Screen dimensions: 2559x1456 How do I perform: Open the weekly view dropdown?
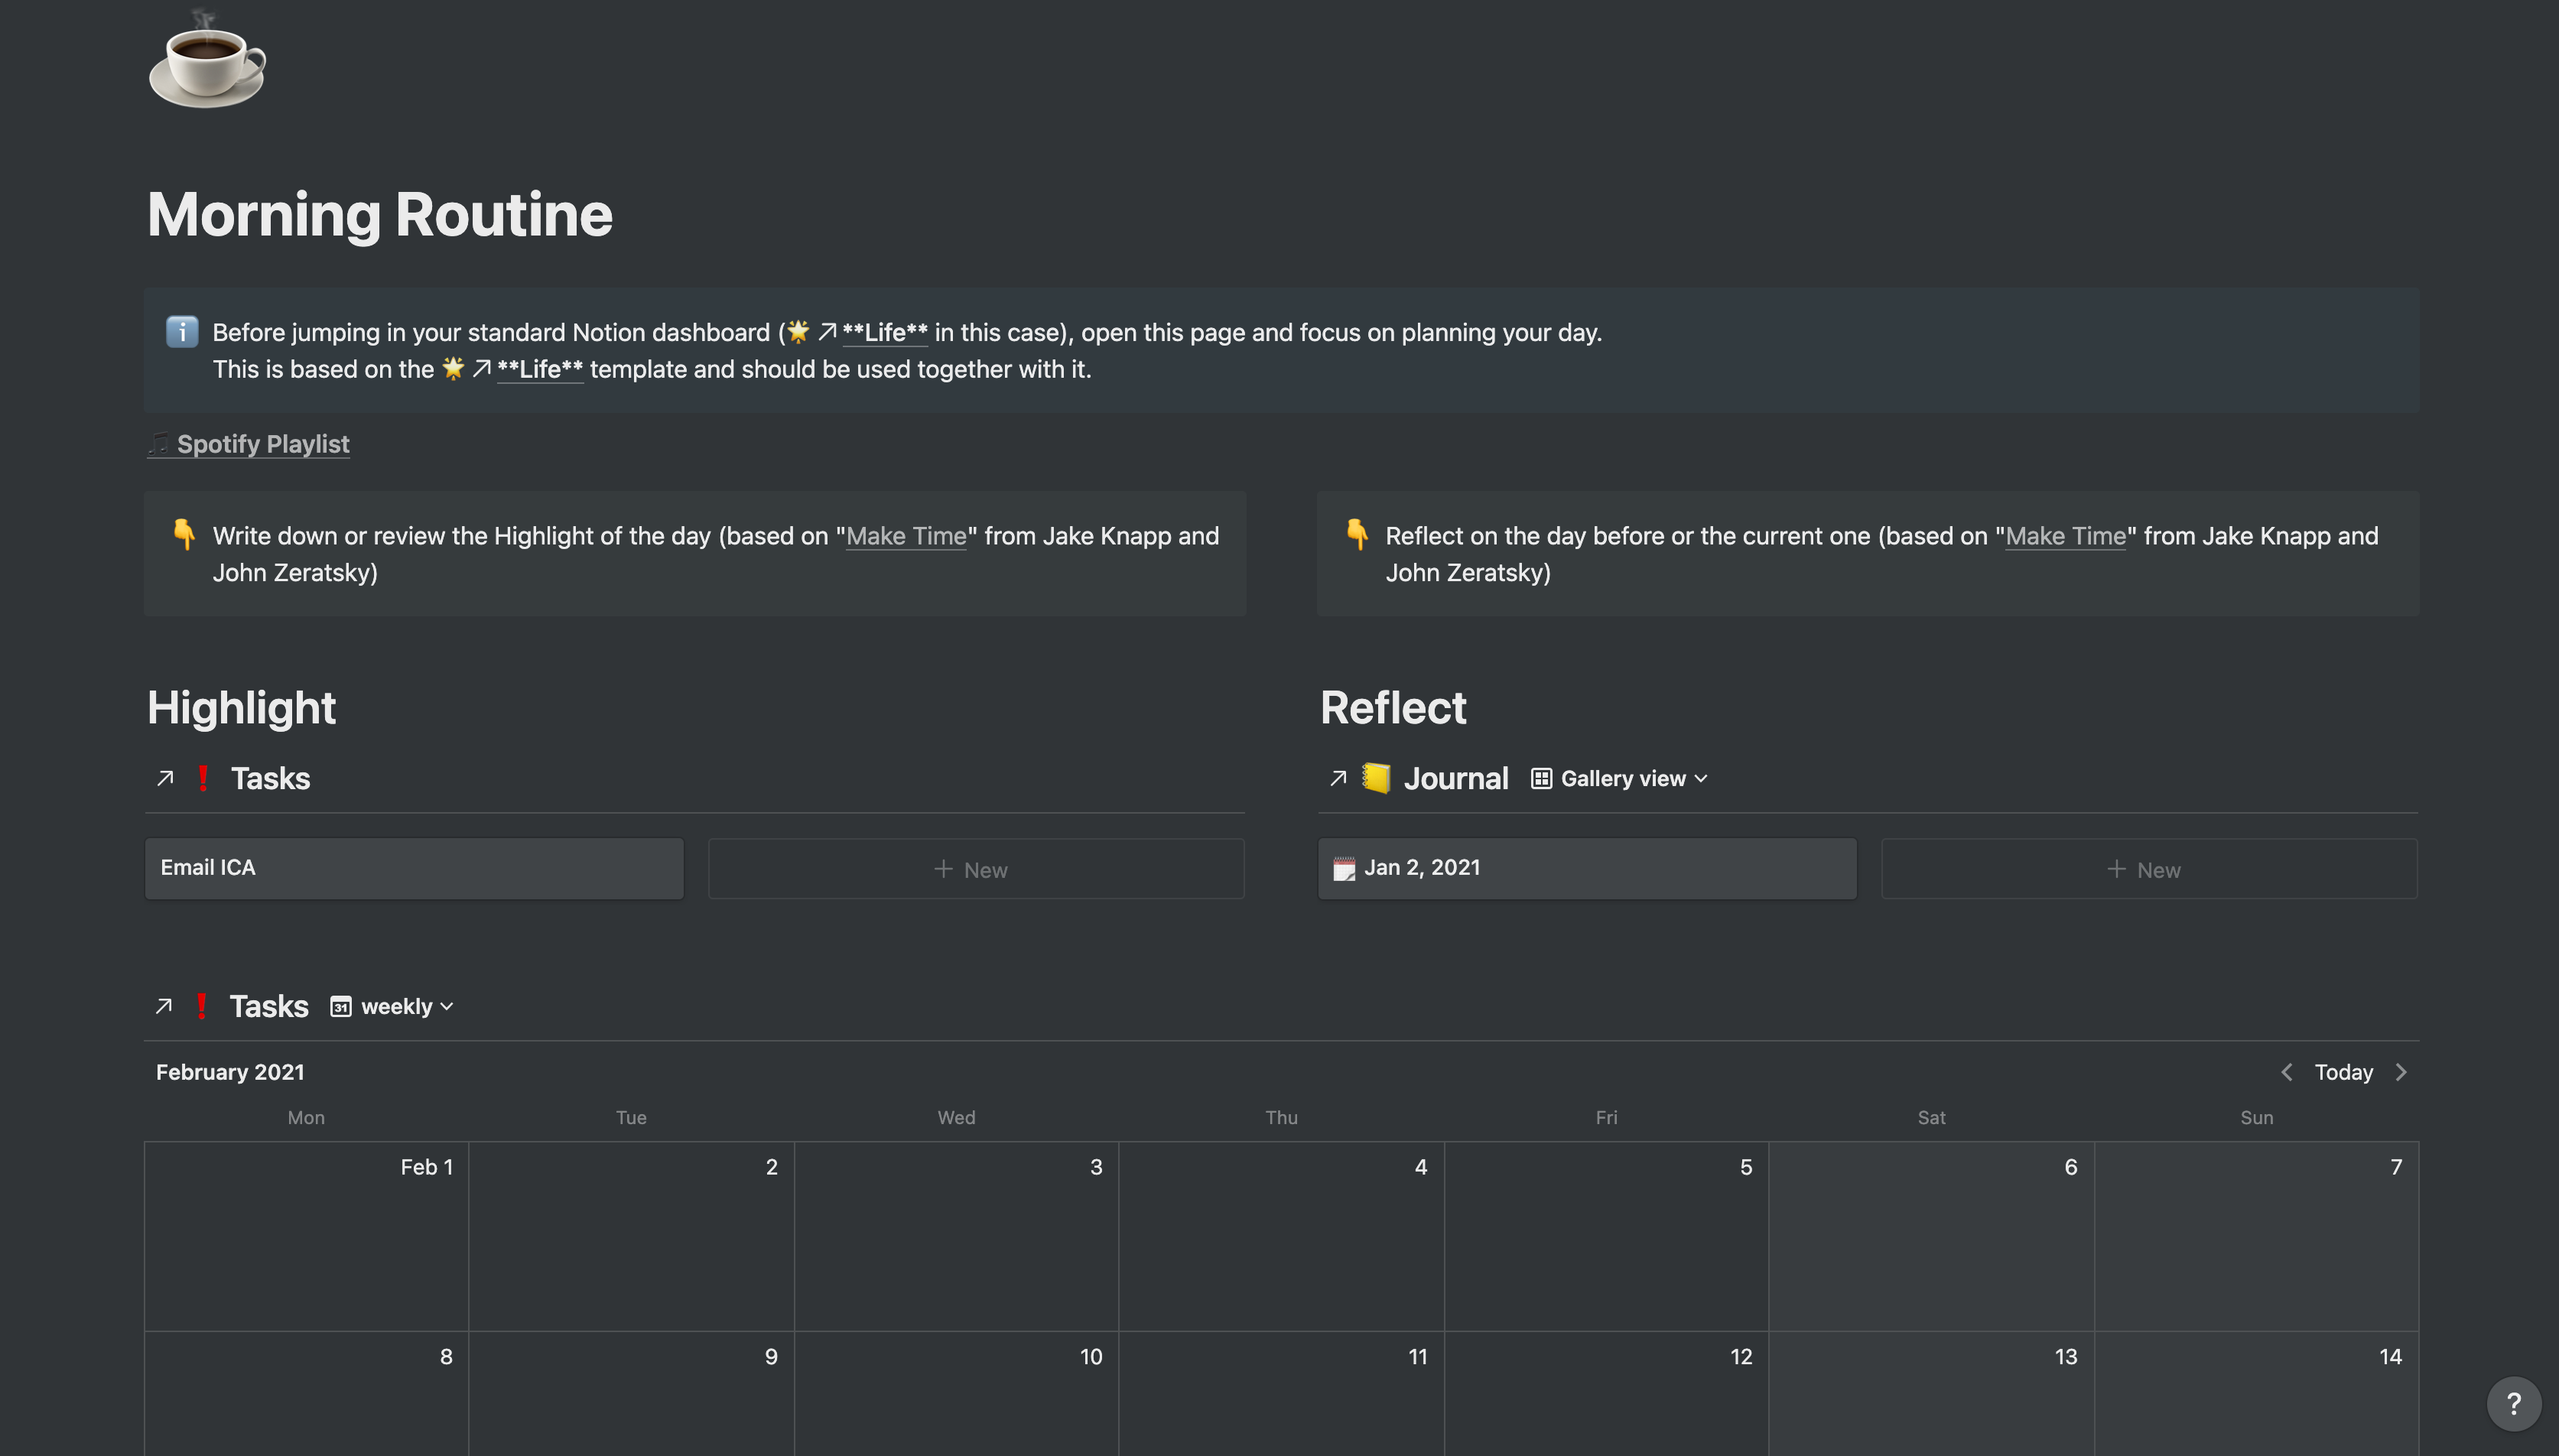[x=393, y=1006]
